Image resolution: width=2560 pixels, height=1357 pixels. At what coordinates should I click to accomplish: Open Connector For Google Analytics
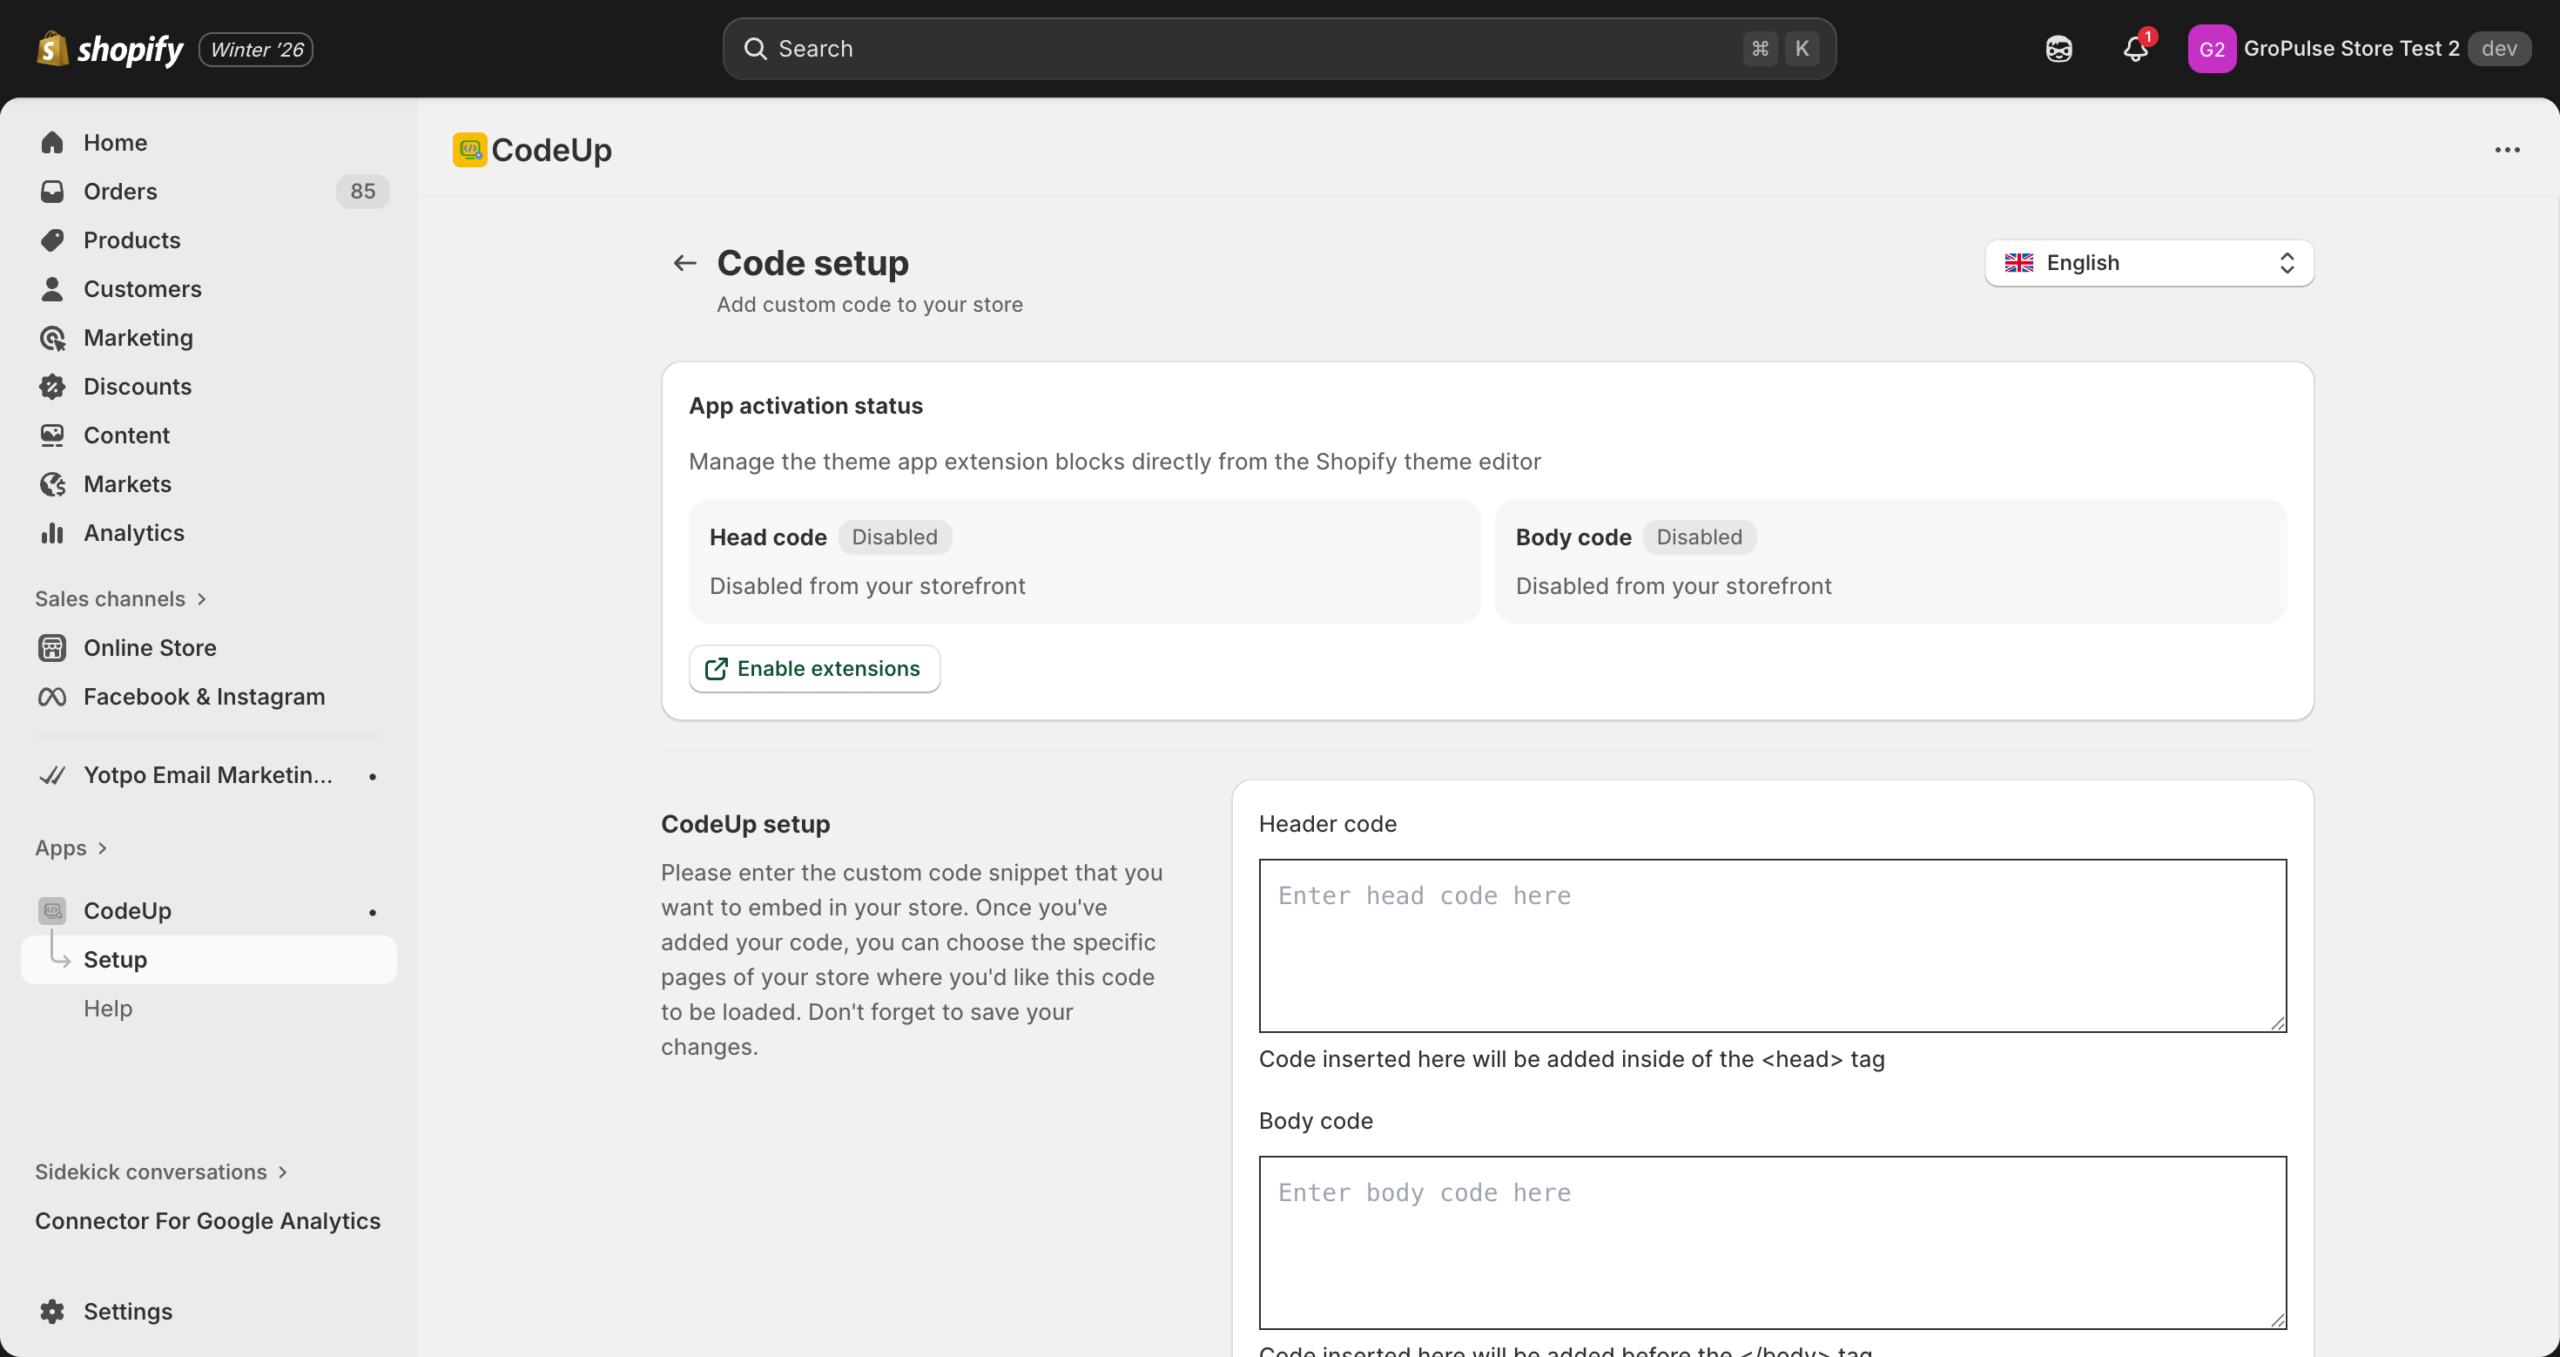207,1220
